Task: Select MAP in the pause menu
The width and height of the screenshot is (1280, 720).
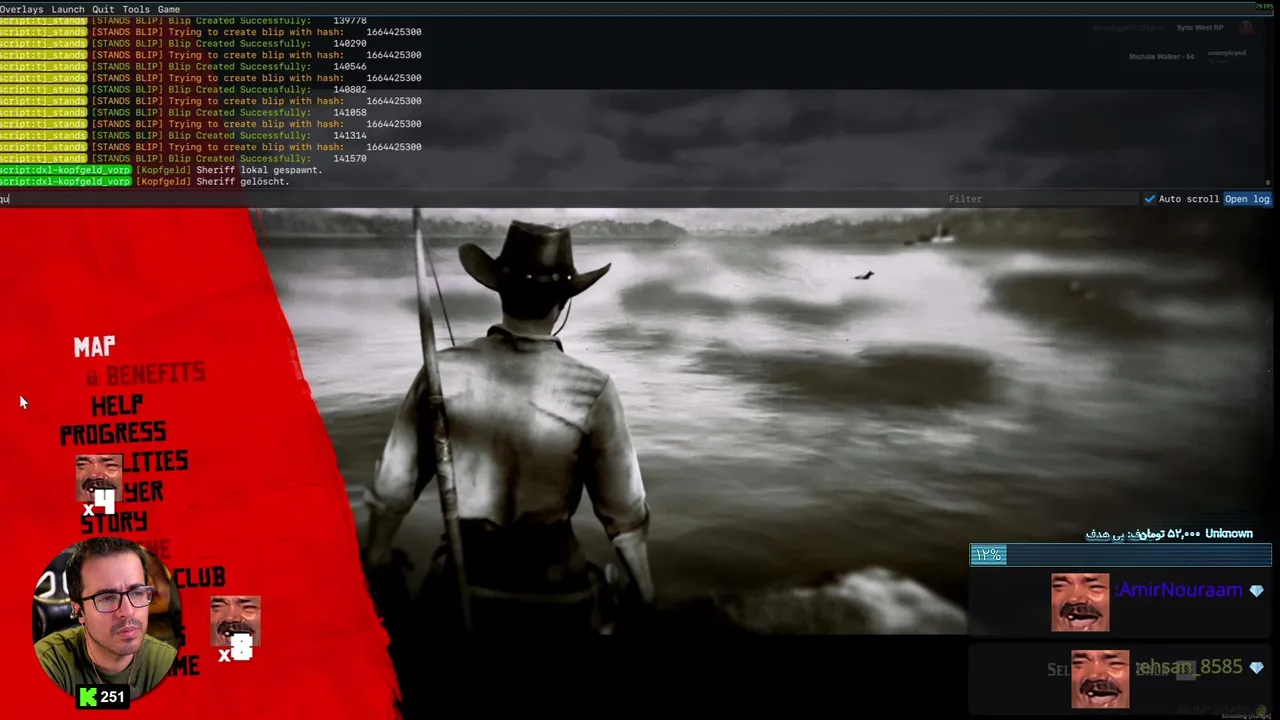Action: click(94, 347)
